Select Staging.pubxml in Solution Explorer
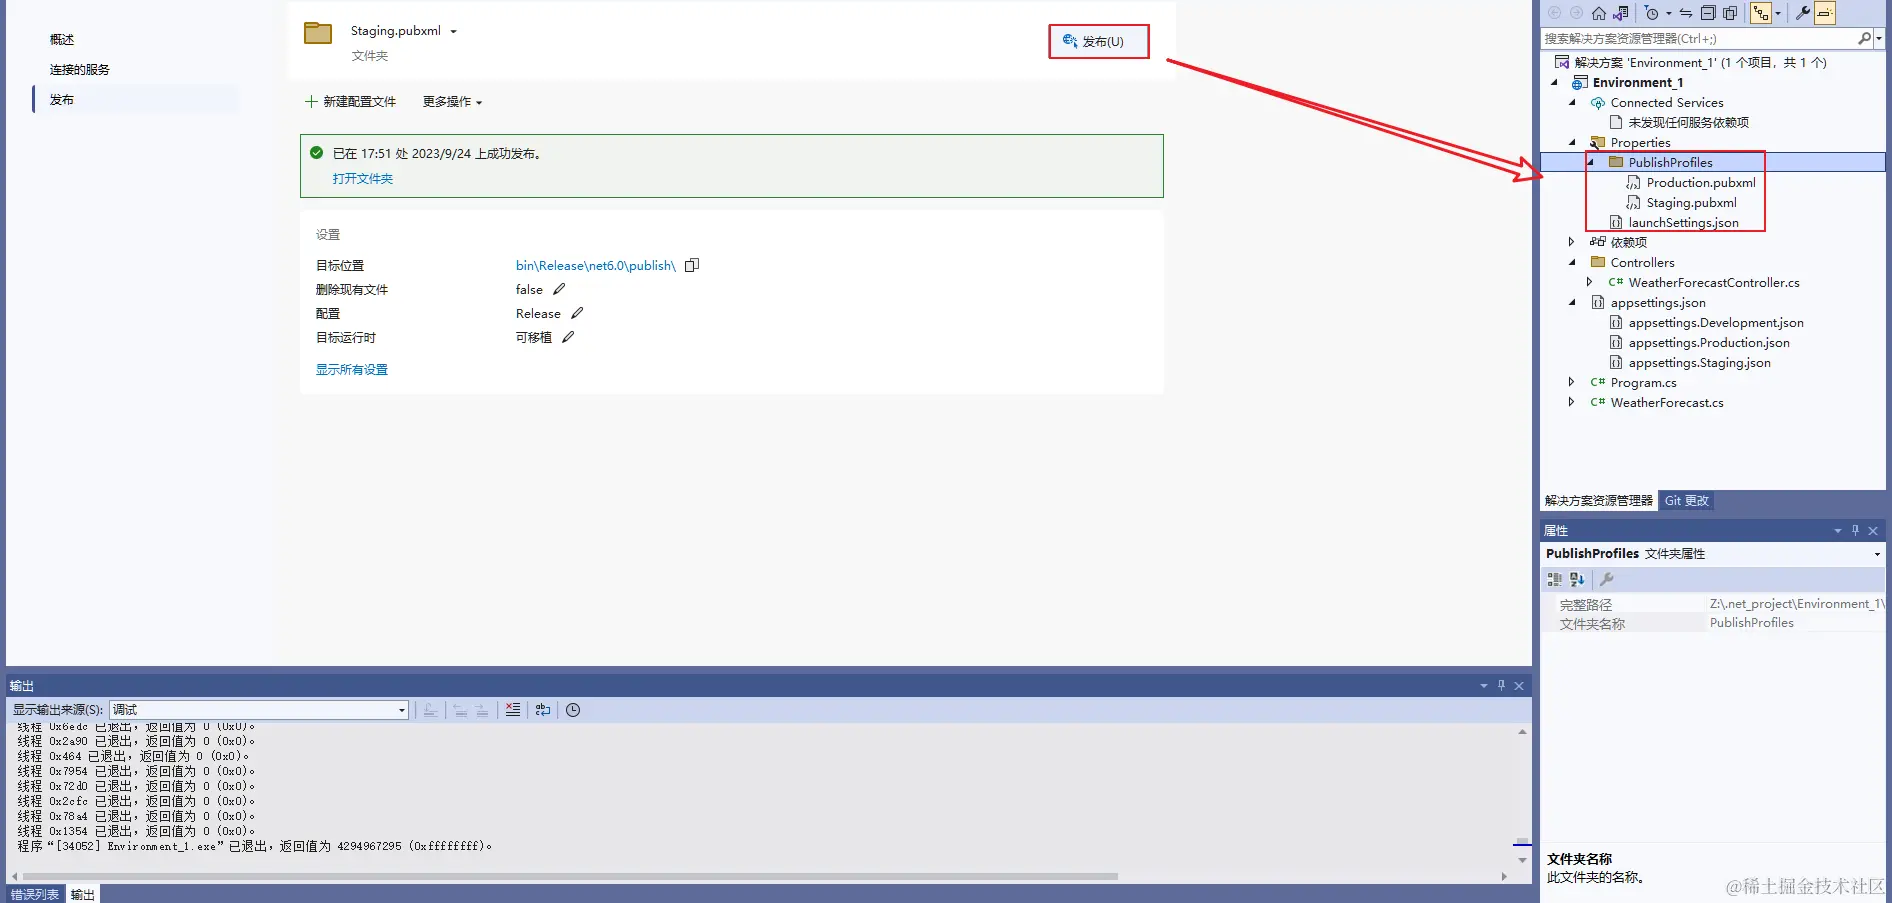The height and width of the screenshot is (903, 1892). point(1691,203)
